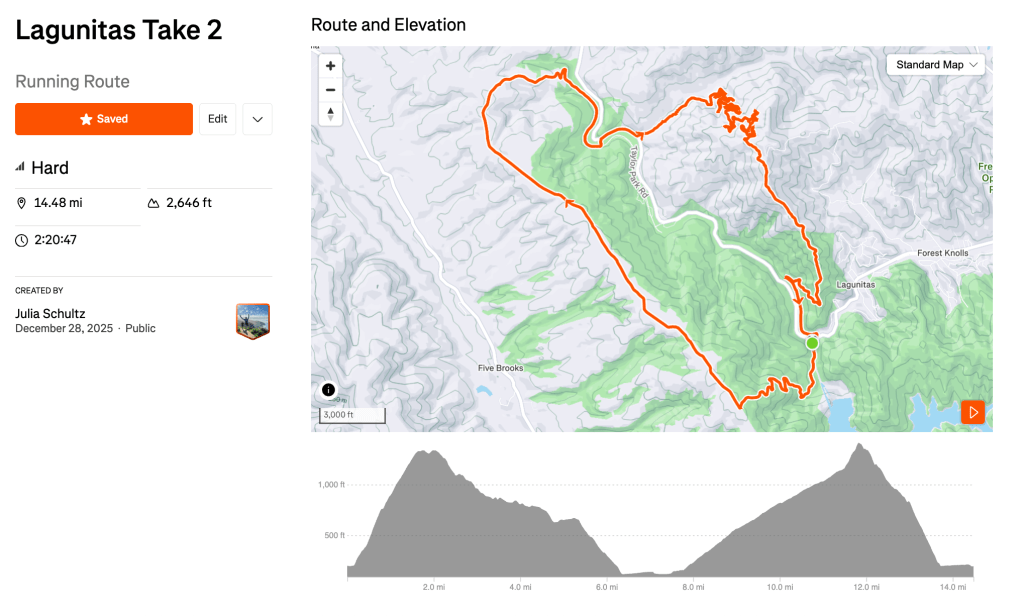
Task: Zoom in on the route map
Action: 330,66
